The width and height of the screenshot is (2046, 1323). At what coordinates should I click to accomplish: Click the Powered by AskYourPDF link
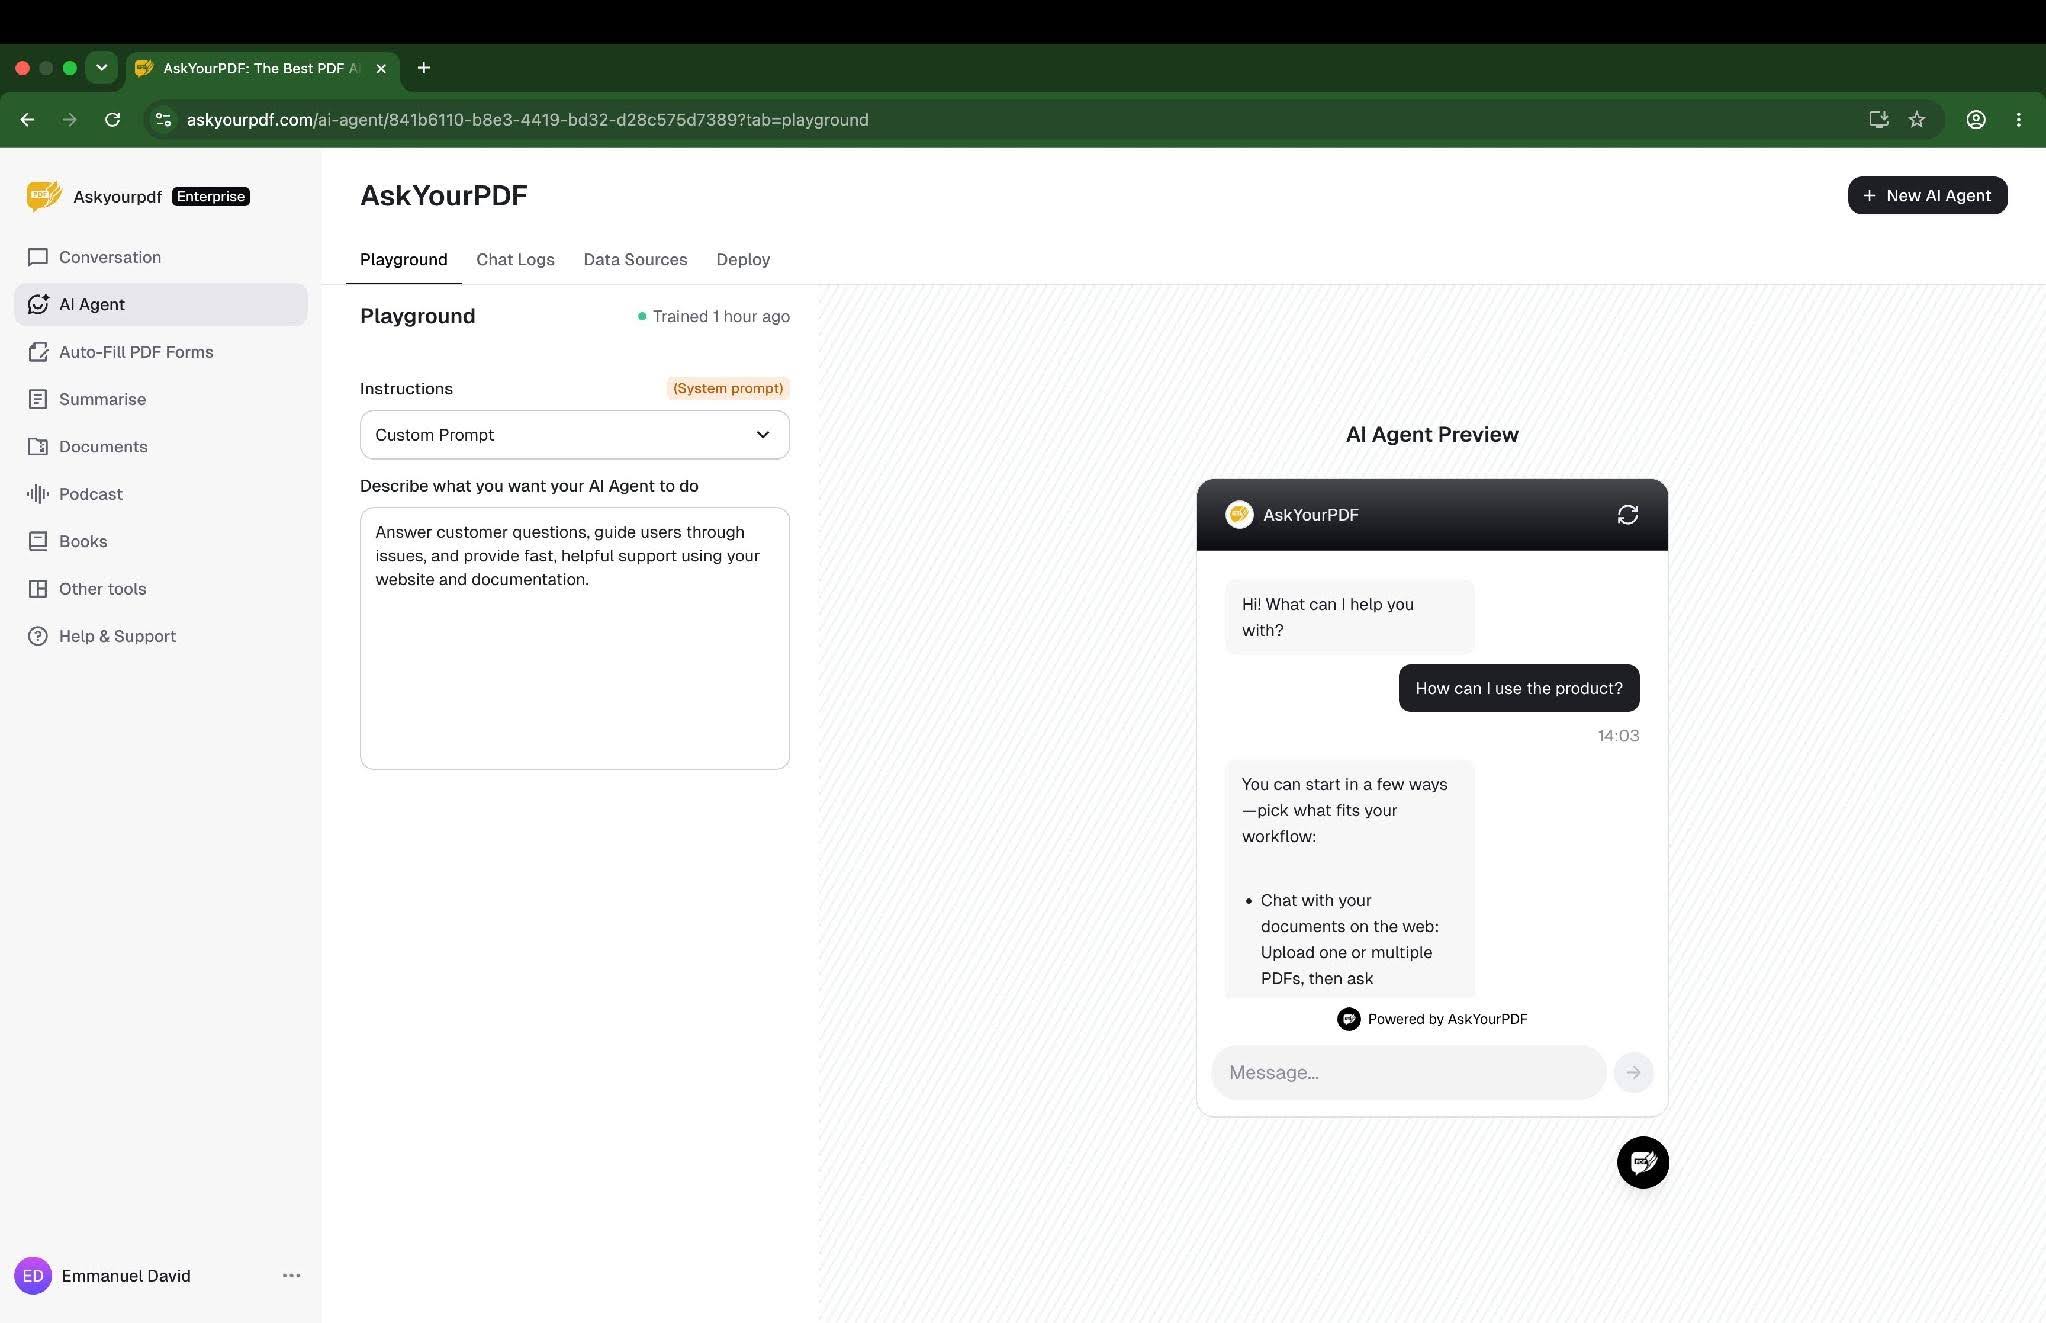1432,1019
